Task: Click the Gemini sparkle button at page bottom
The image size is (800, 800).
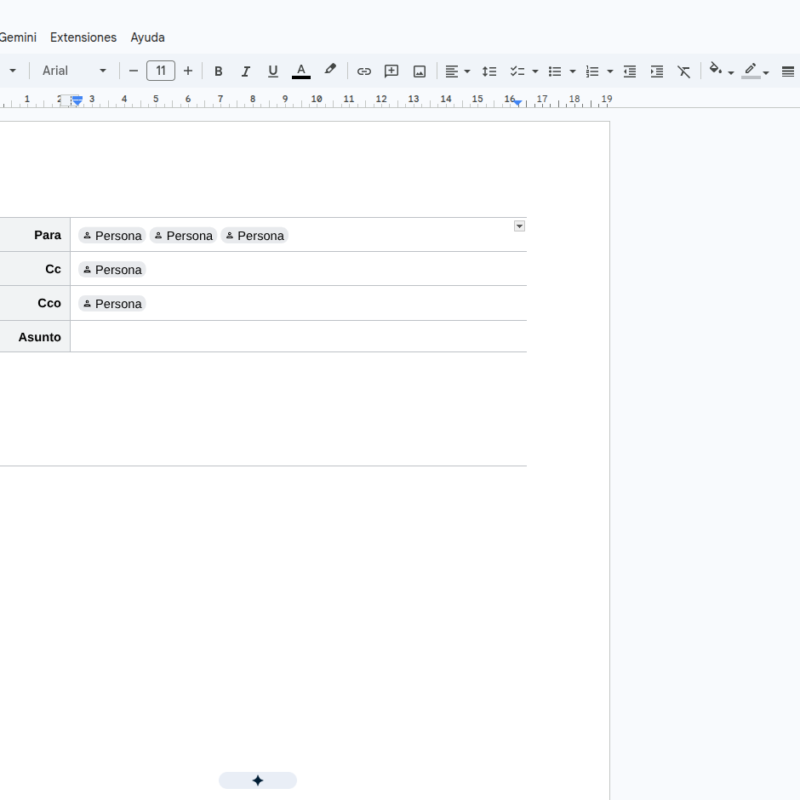Action: click(x=258, y=780)
